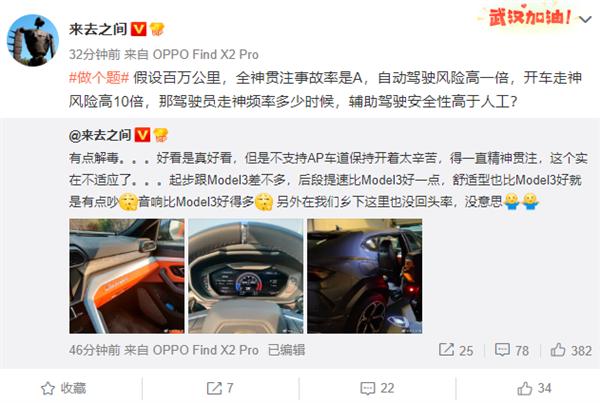Toggle the 收藏 favorite star
Screen dimensions: 600x403
tap(64, 388)
